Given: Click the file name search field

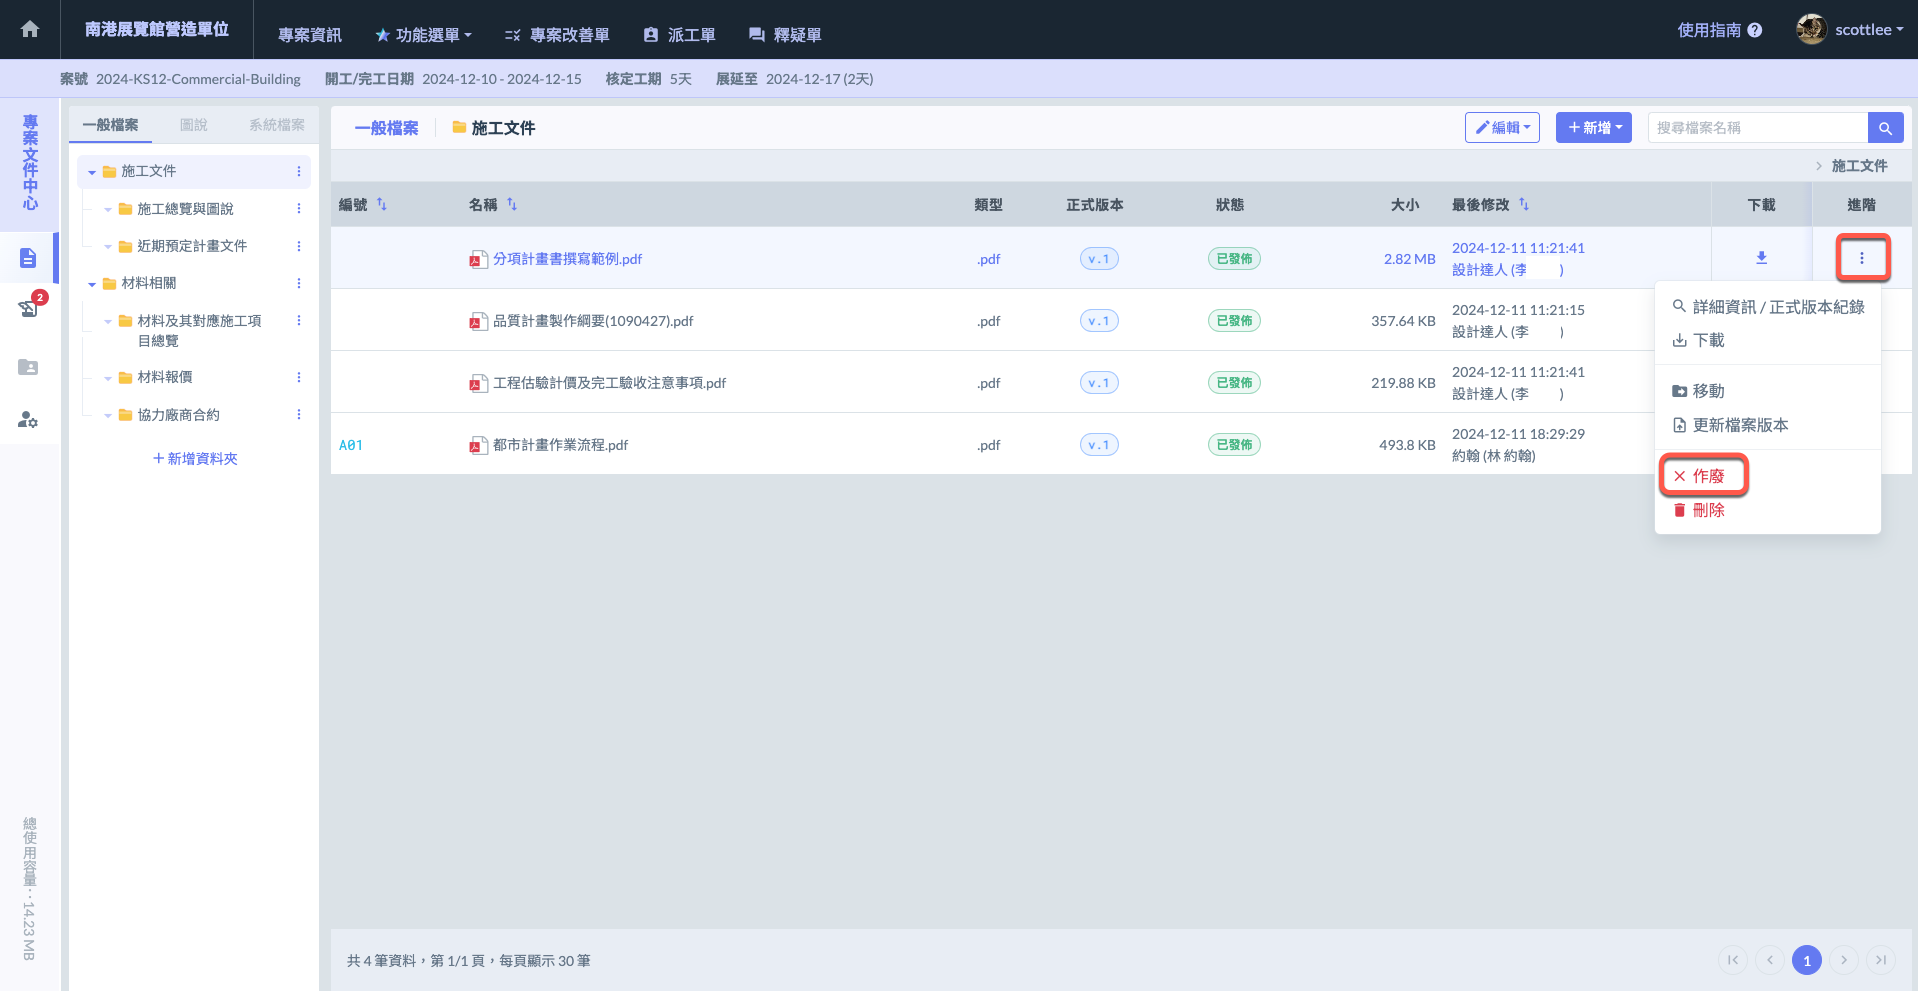Looking at the screenshot, I should [1757, 128].
